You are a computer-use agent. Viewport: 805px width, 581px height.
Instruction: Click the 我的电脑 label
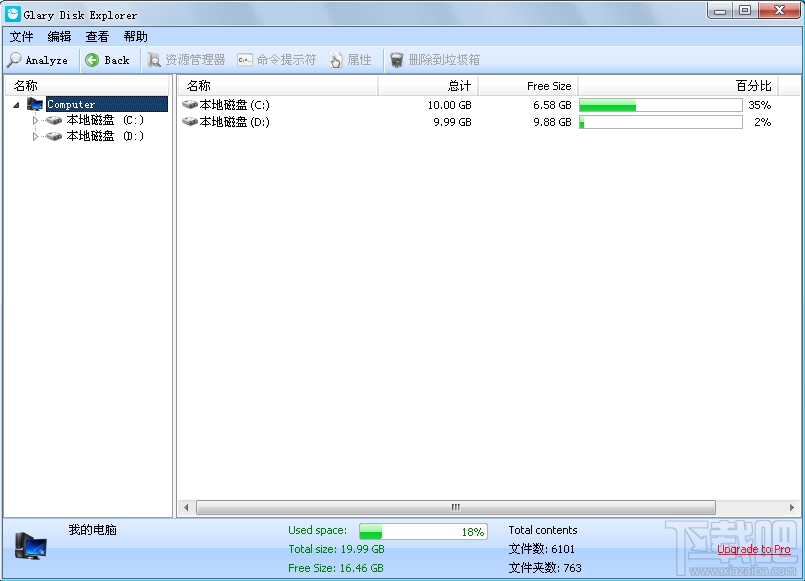(x=92, y=530)
